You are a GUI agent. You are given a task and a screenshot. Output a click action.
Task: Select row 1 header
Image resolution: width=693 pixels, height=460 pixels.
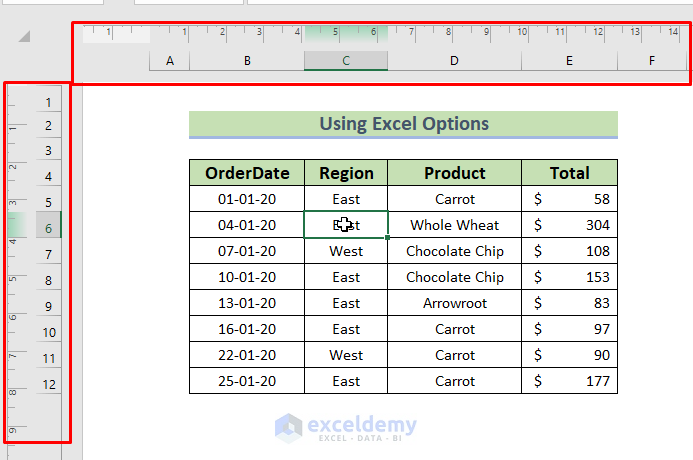coord(48,101)
